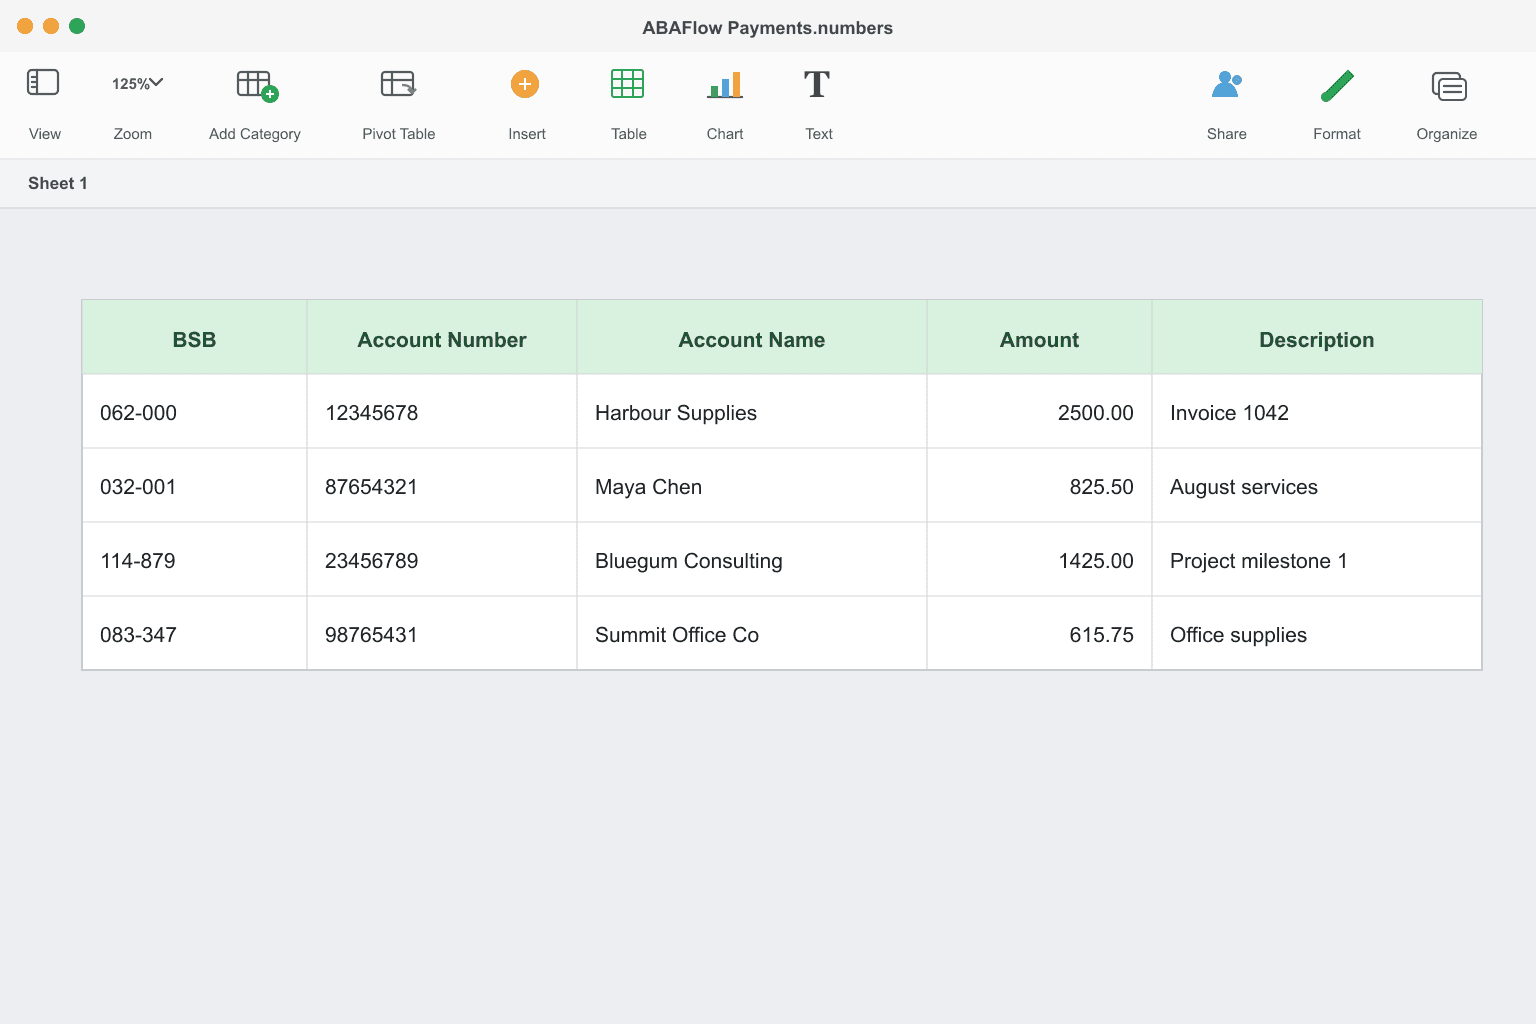Add a Text box
1536x1024 pixels.
817,84
